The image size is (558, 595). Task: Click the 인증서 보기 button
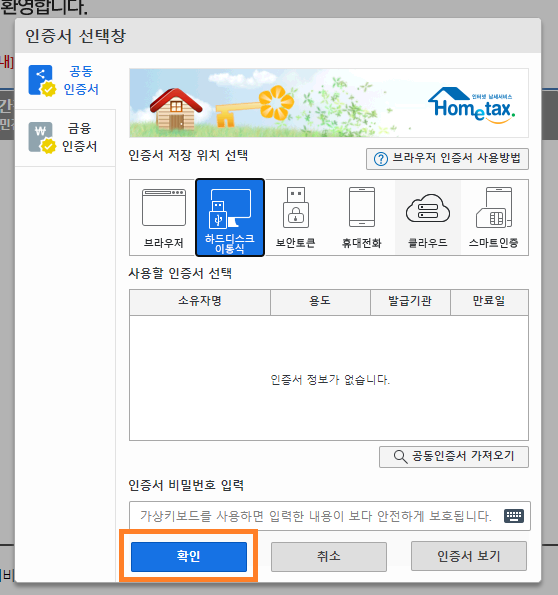click(x=469, y=556)
